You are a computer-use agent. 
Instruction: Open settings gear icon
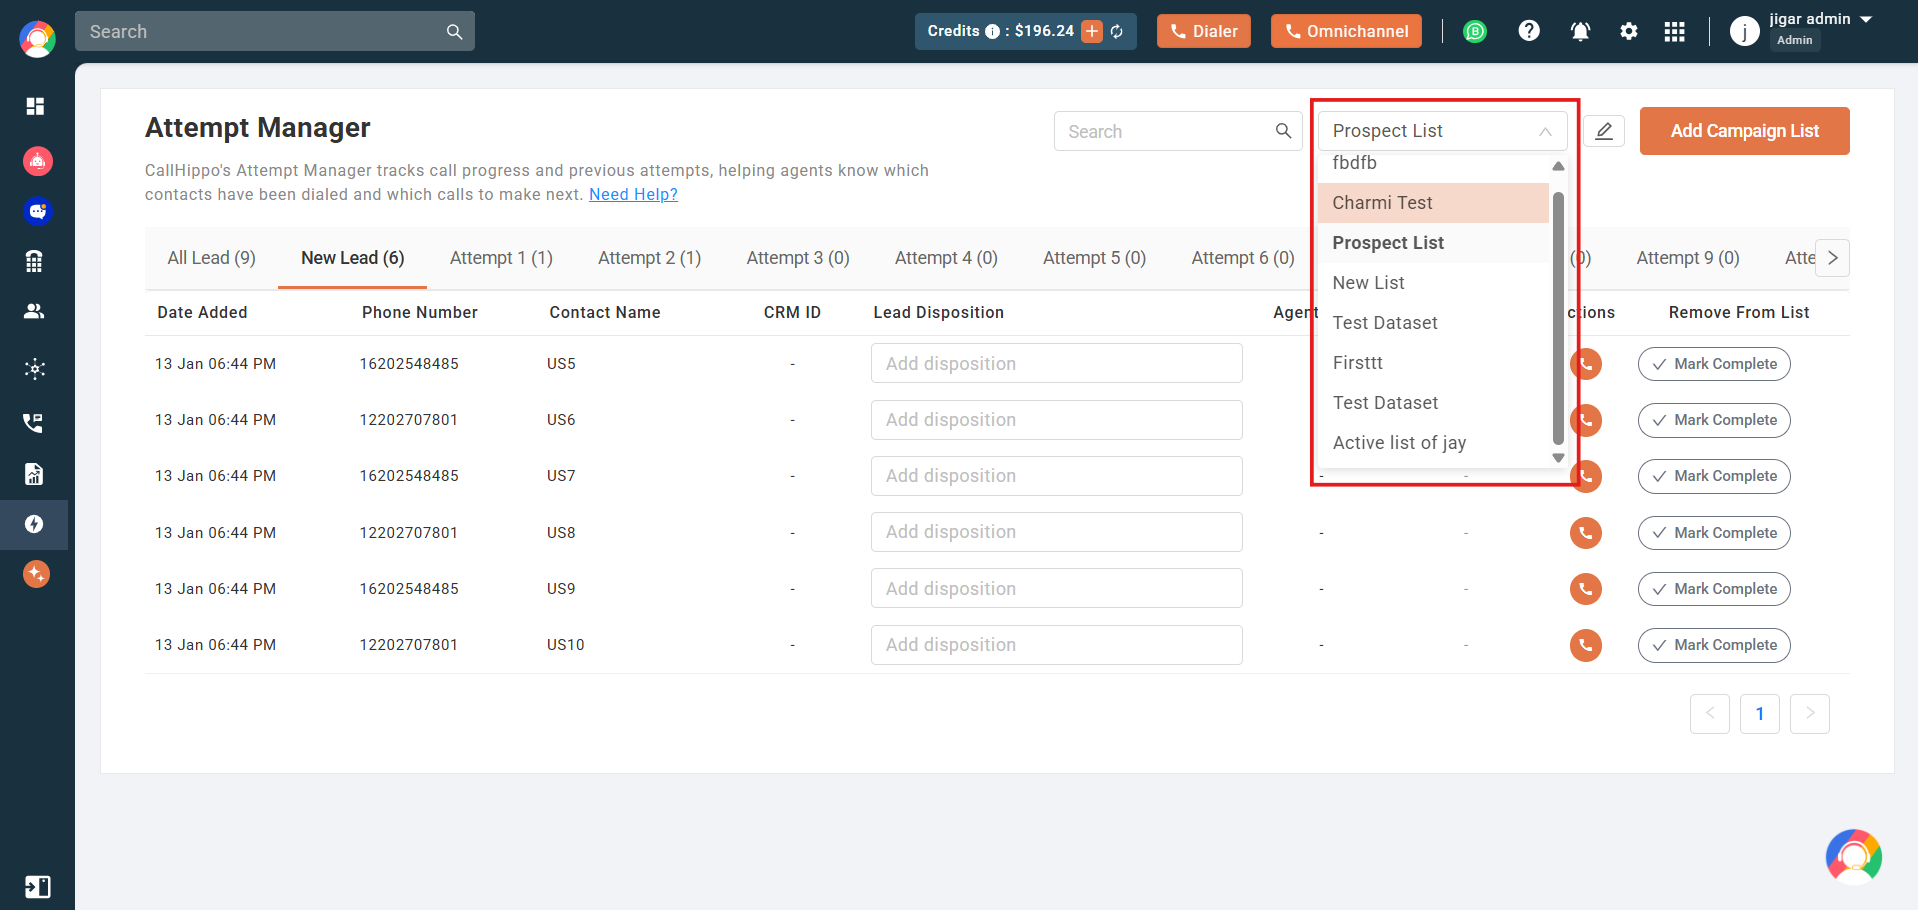1629,32
